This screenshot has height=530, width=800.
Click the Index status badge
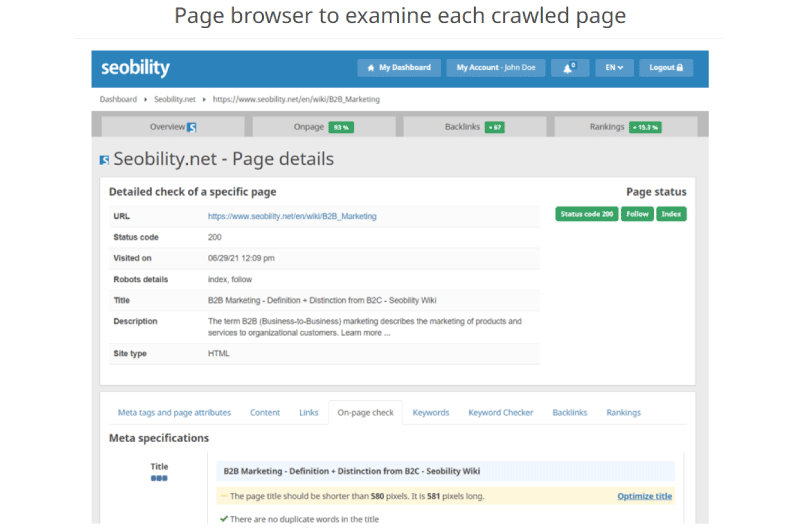(671, 214)
